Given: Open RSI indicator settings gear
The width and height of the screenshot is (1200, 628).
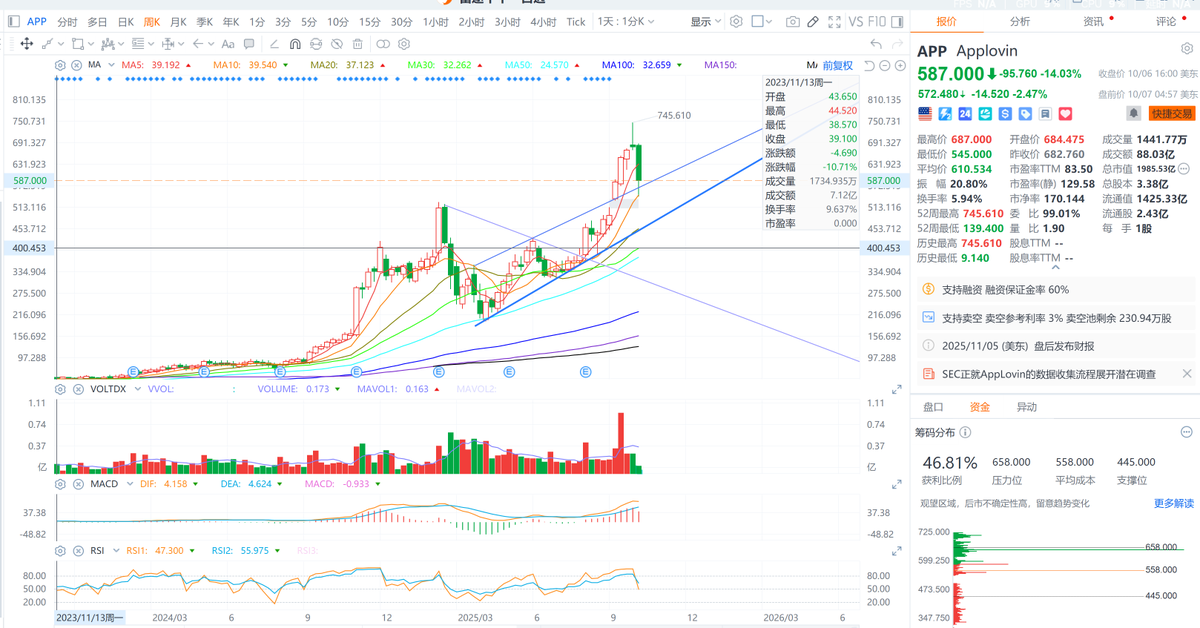Looking at the screenshot, I should 60,550.
